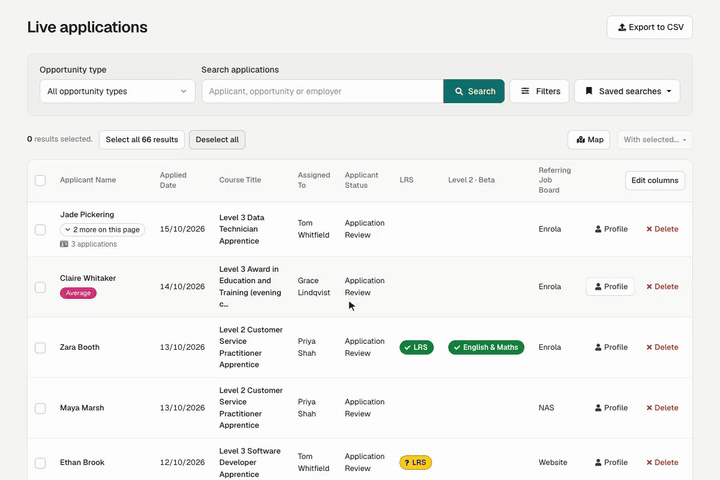
Task: Click the name Ethan Brook
Action: (x=82, y=463)
